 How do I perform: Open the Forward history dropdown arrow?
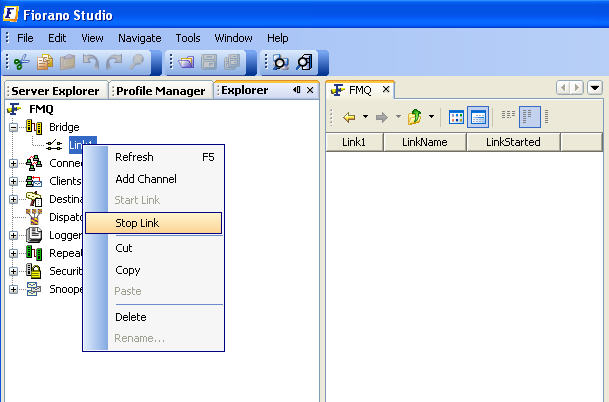pyautogui.click(x=398, y=117)
